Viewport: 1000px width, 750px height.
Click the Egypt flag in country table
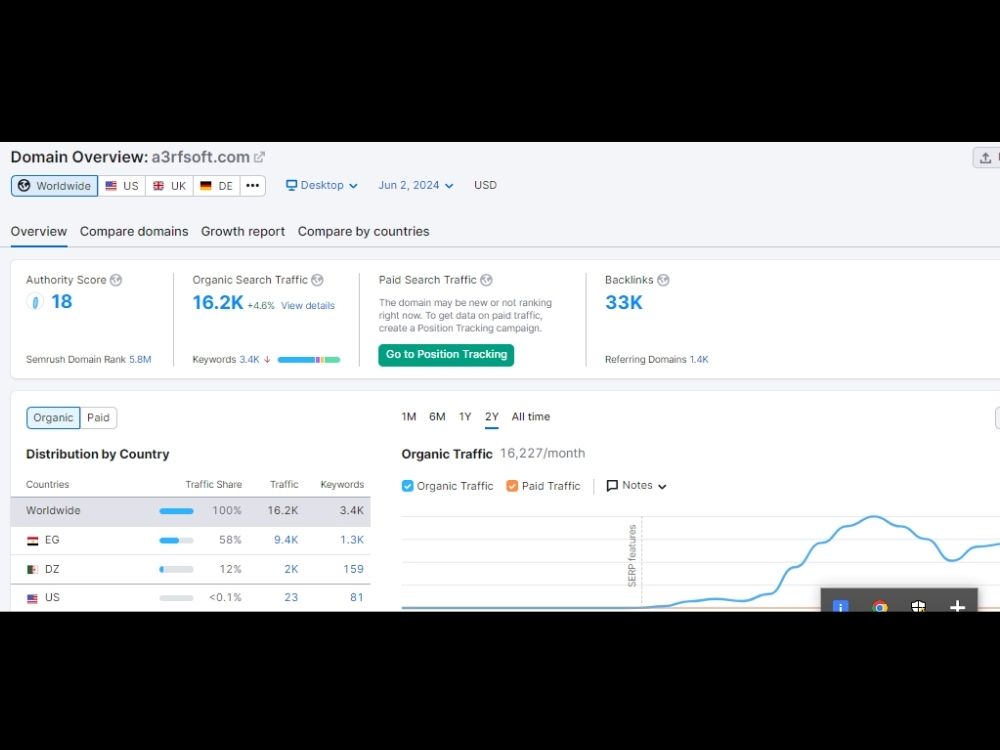(33, 540)
